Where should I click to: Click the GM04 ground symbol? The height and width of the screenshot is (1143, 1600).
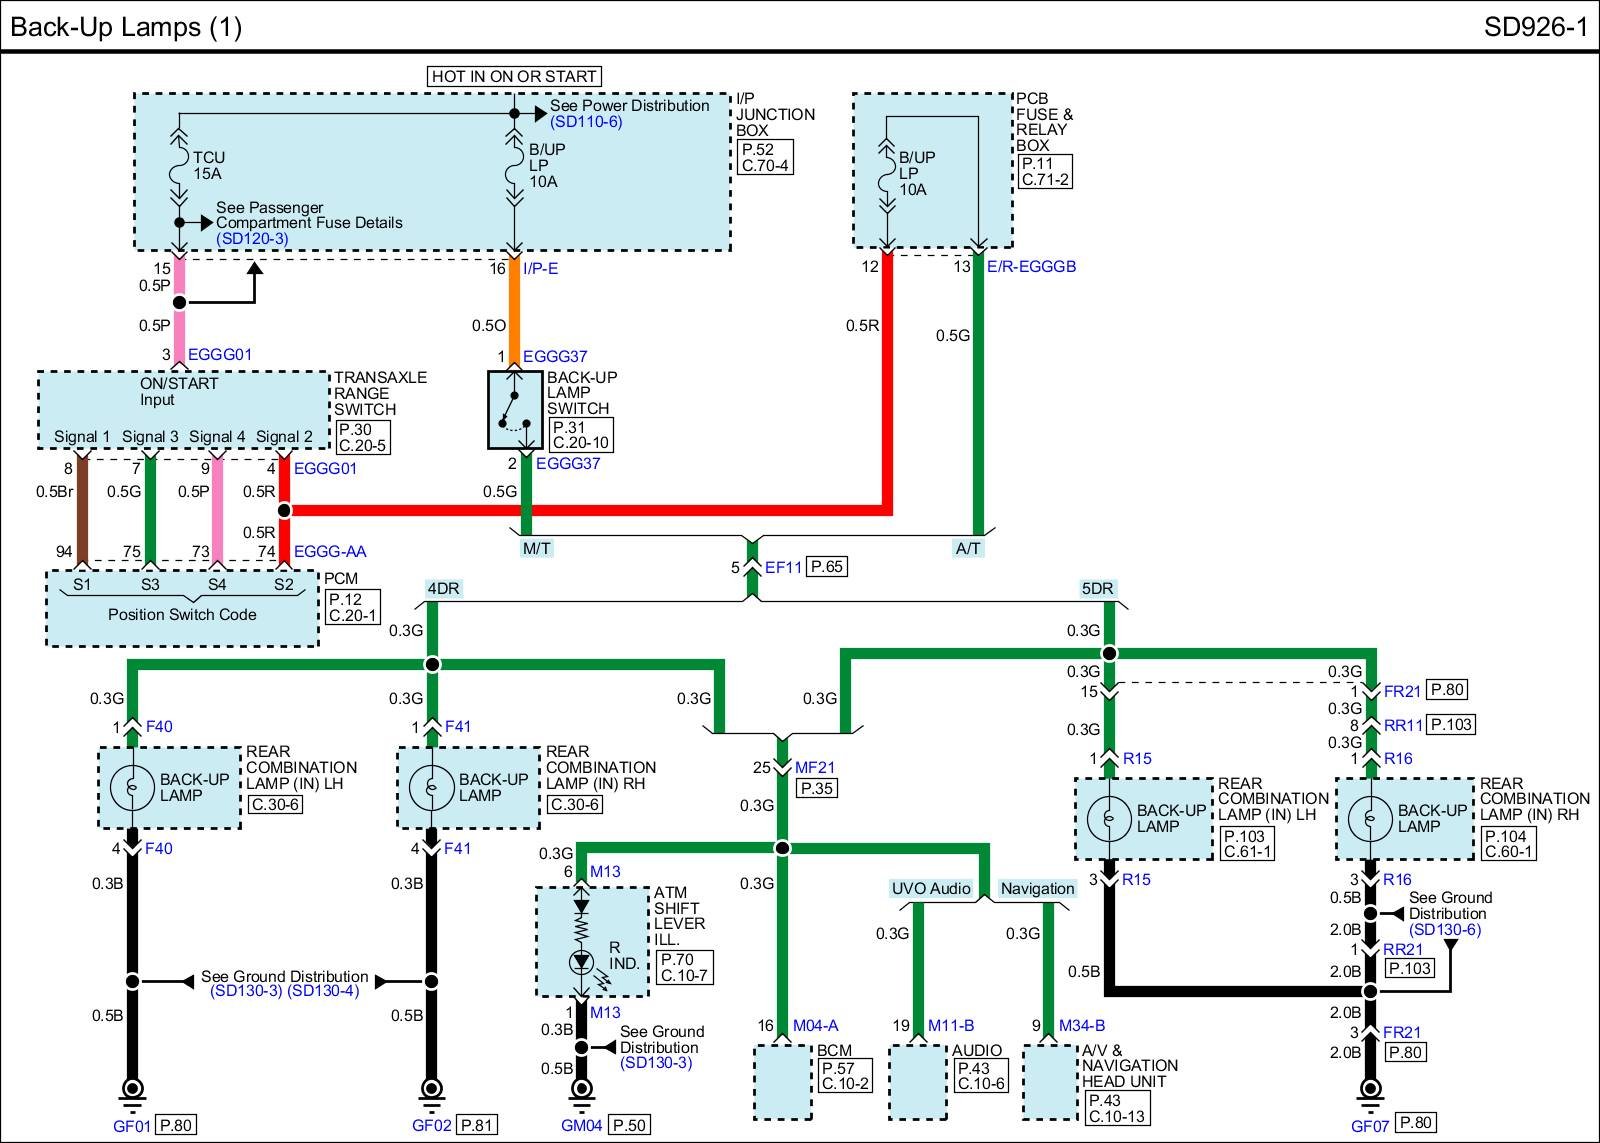click(x=581, y=1091)
